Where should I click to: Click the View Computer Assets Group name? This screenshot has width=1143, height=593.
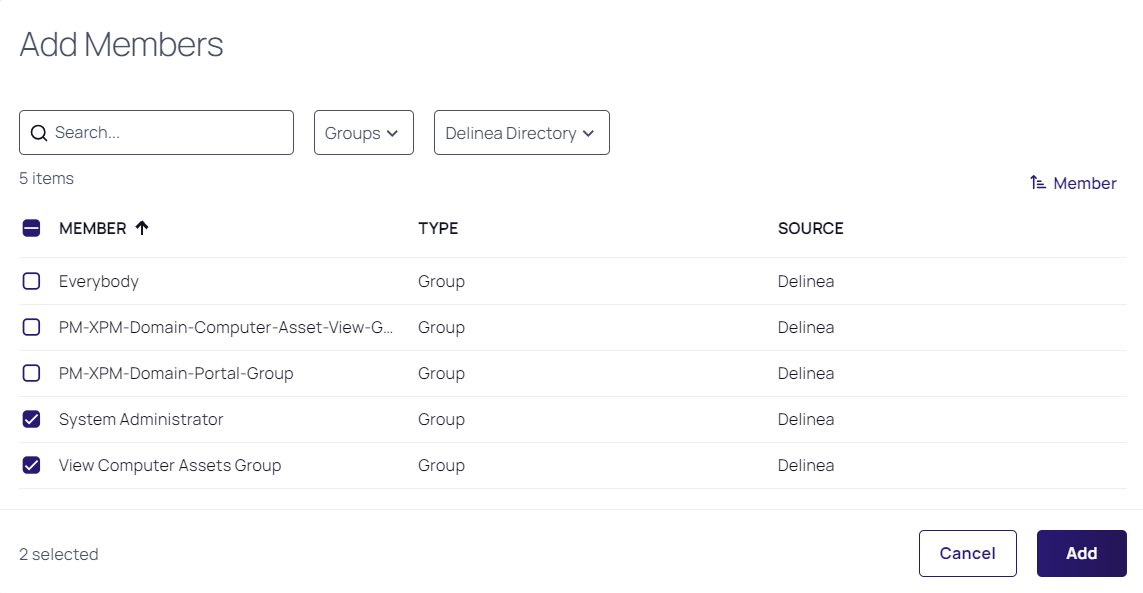(x=170, y=465)
